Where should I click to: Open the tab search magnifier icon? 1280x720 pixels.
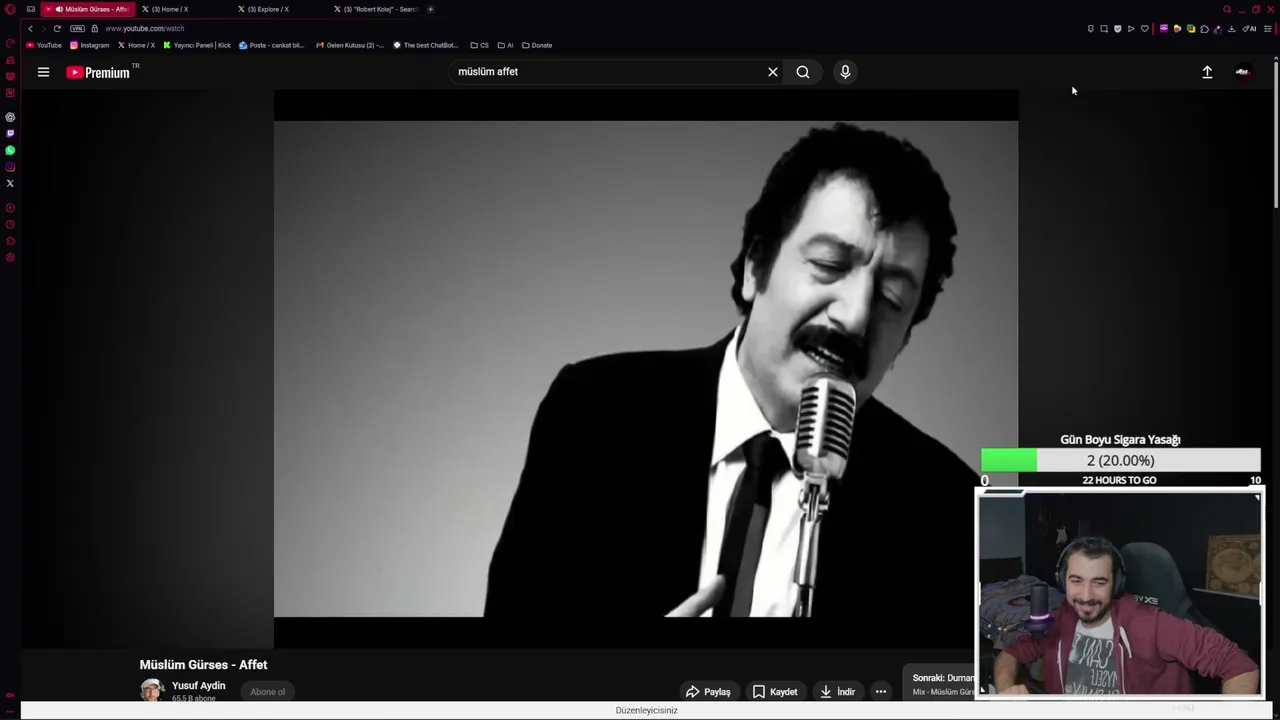click(1227, 9)
